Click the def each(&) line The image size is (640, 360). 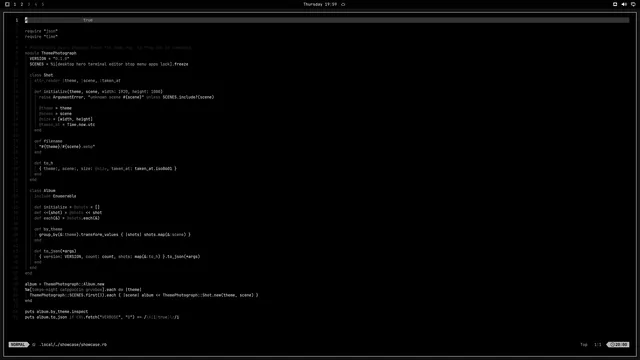tap(67, 218)
